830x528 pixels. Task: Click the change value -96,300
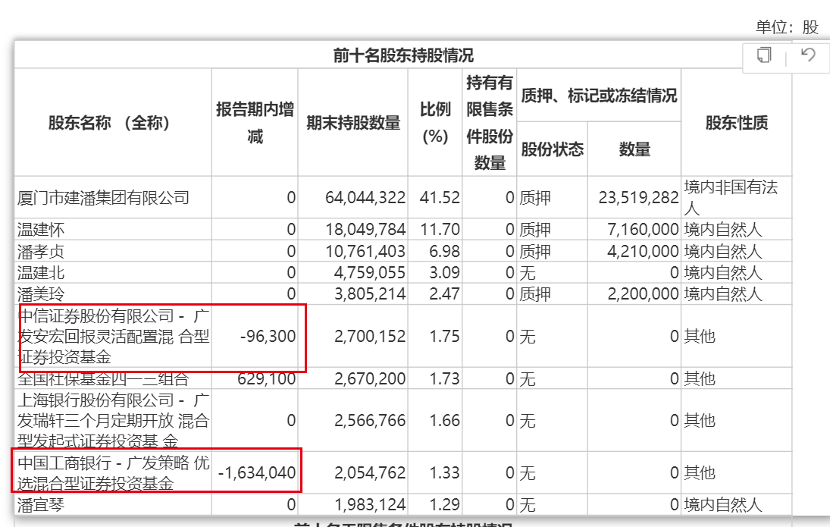click(268, 336)
